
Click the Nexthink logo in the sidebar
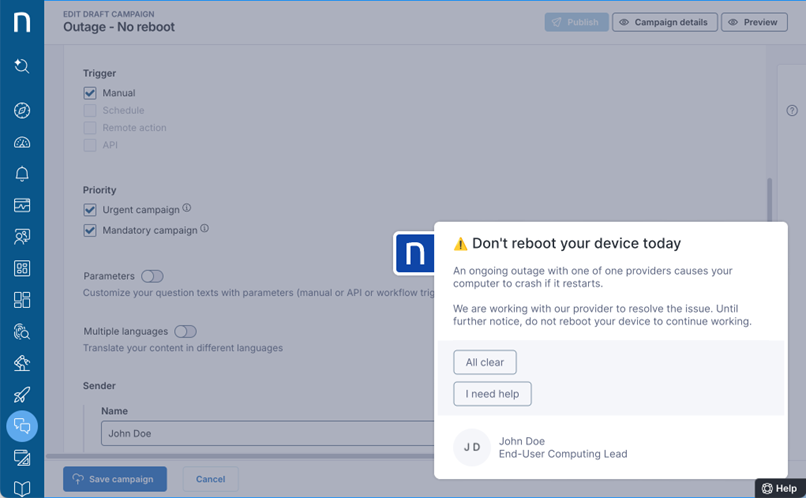[x=21, y=22]
